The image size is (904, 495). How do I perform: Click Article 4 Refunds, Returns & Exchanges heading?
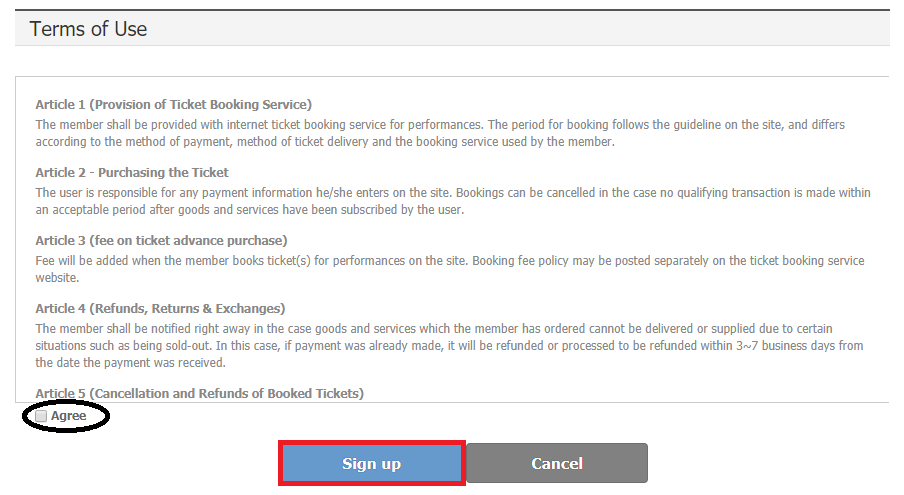160,308
